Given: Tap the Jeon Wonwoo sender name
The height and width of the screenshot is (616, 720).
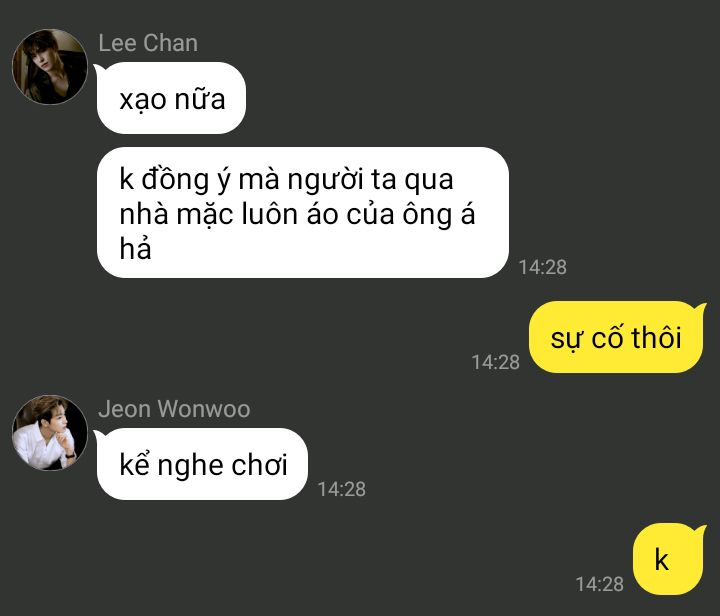Looking at the screenshot, I should pos(174,409).
